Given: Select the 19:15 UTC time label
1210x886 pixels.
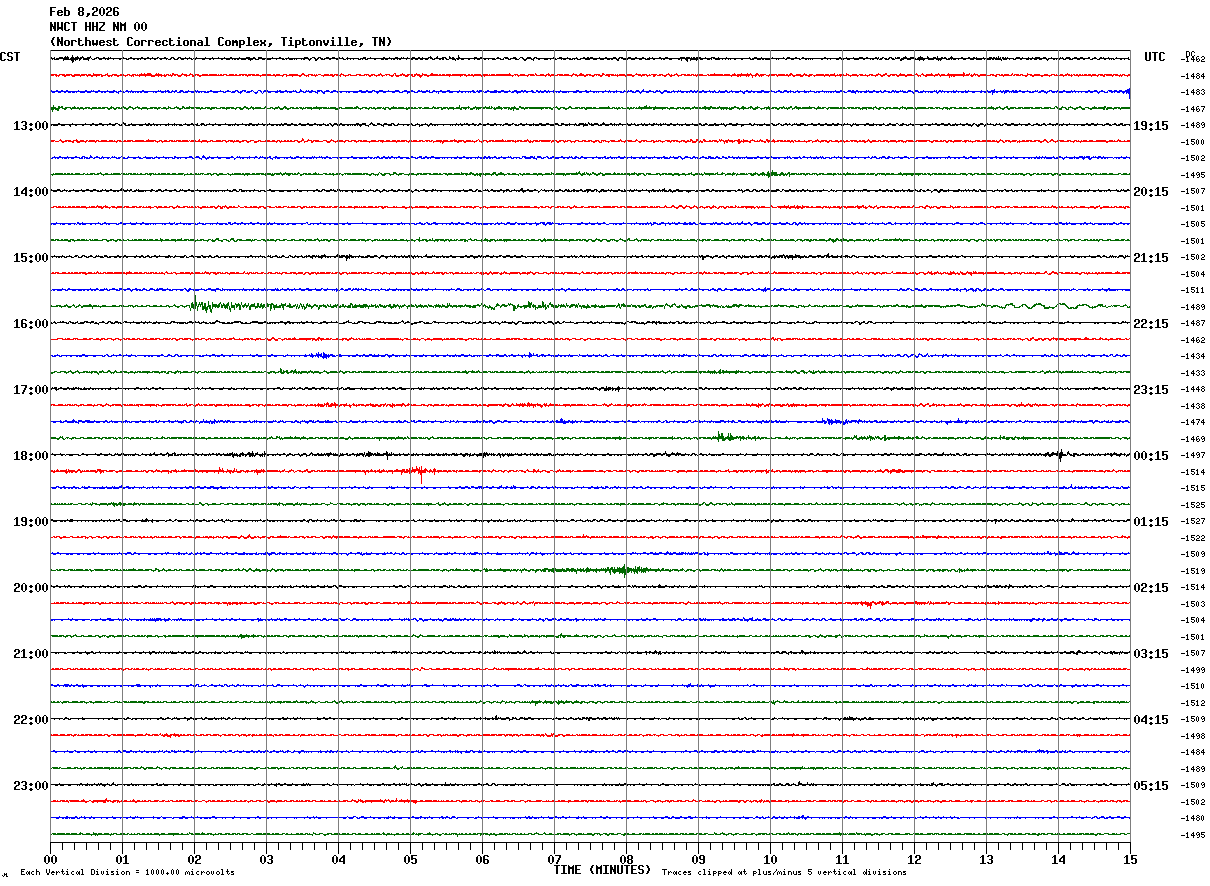Looking at the screenshot, I should coord(1150,126).
